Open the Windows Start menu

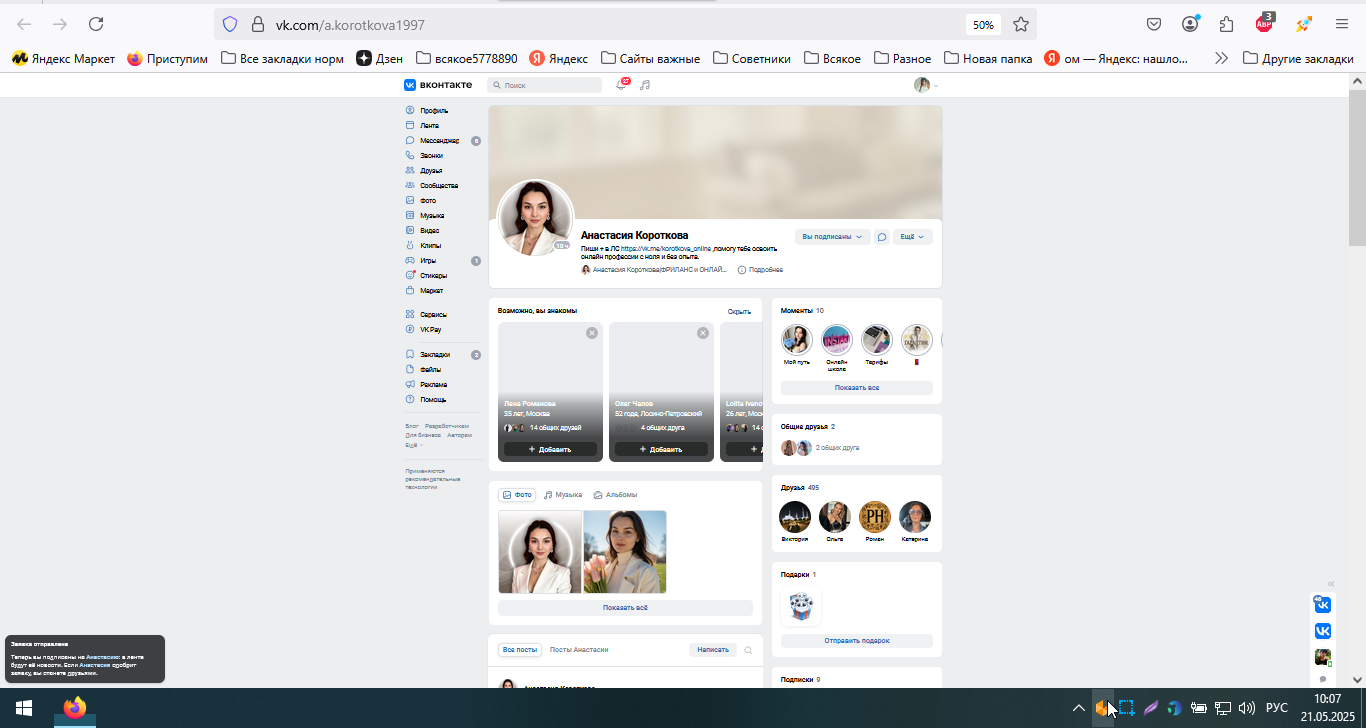click(x=24, y=708)
